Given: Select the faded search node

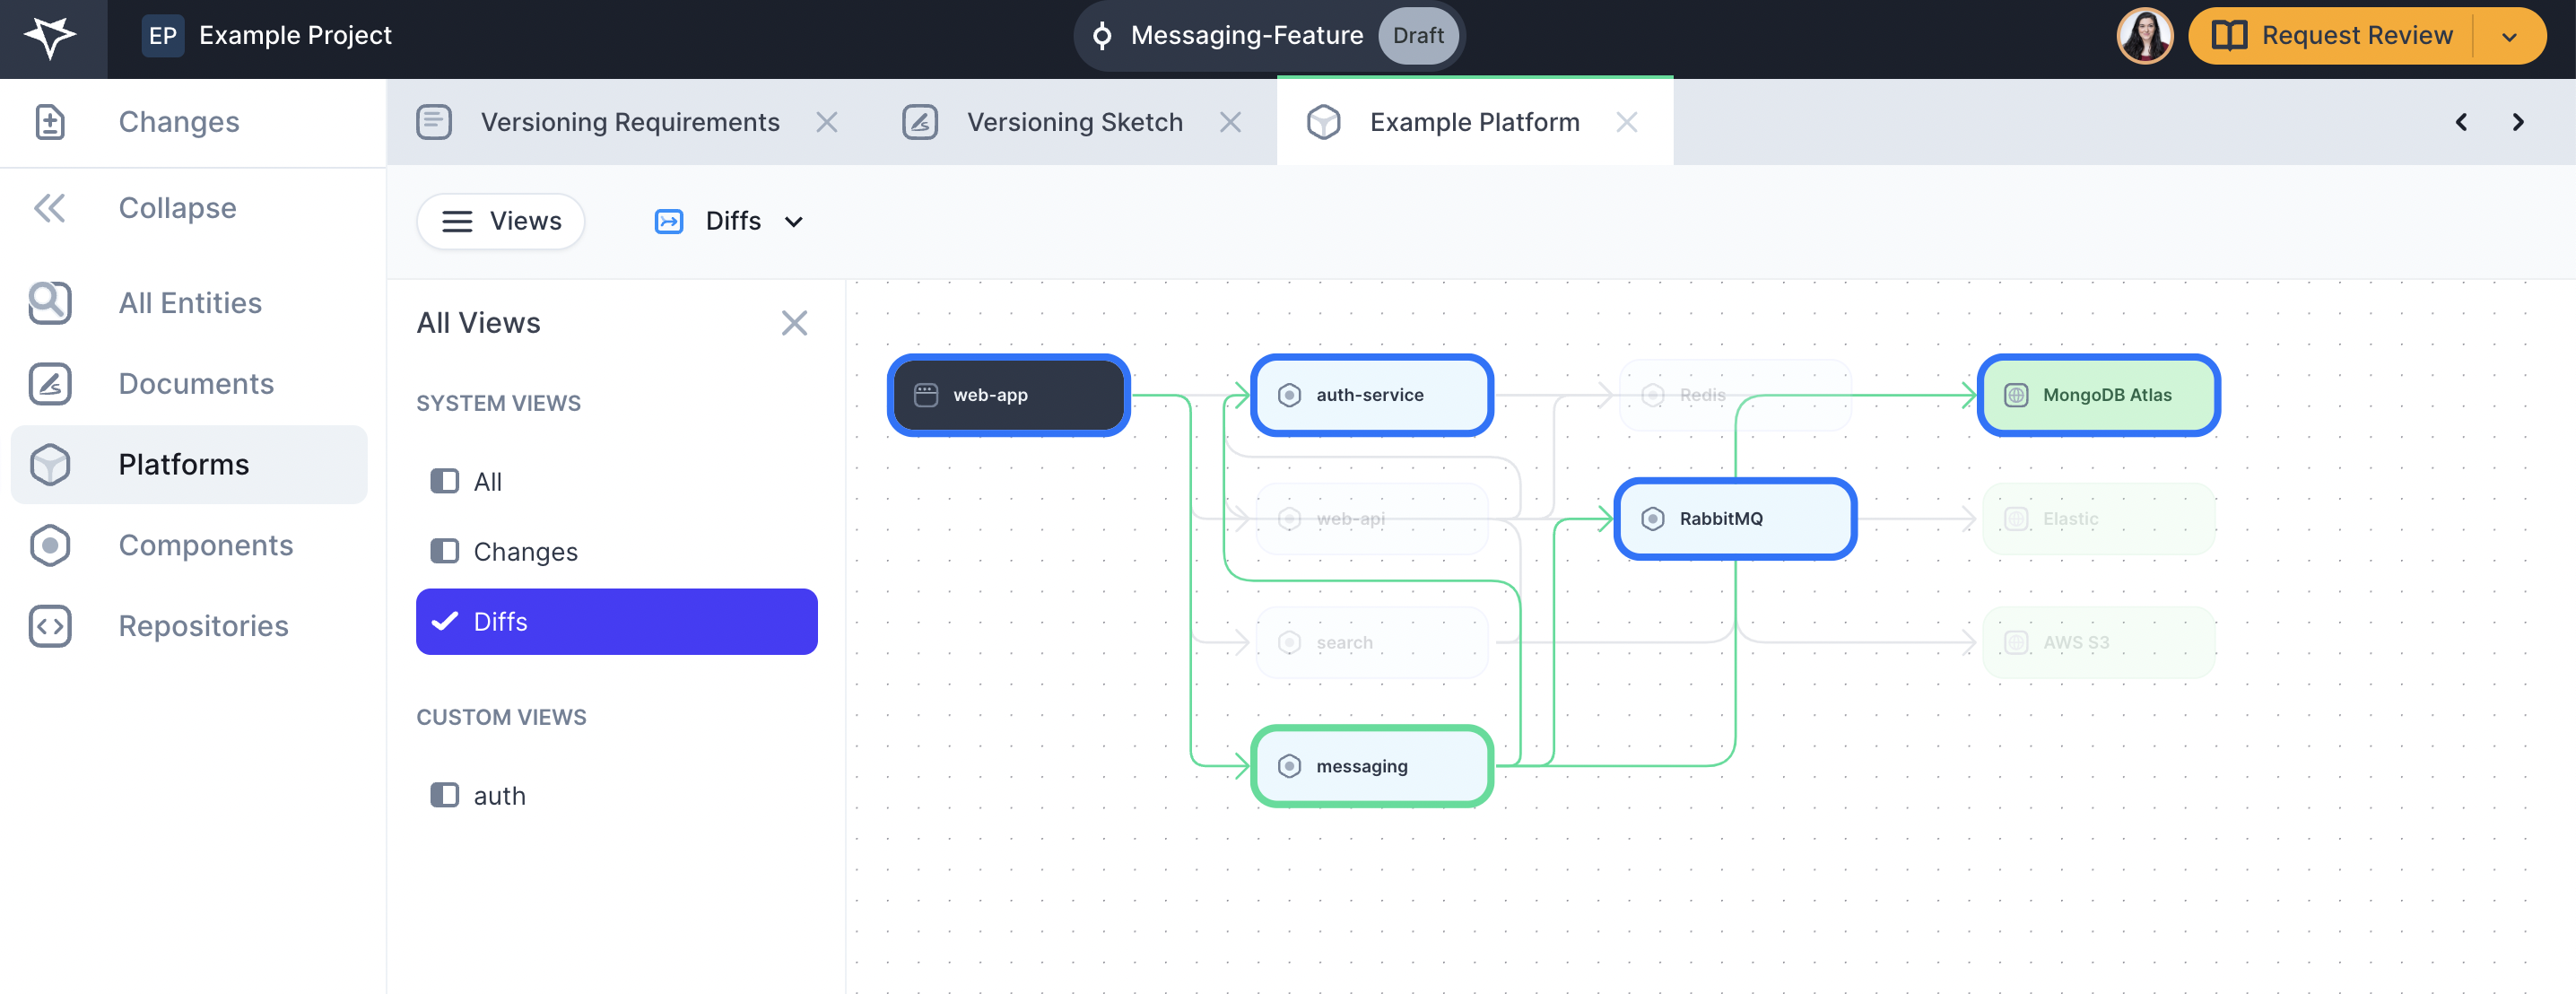Looking at the screenshot, I should point(1372,643).
